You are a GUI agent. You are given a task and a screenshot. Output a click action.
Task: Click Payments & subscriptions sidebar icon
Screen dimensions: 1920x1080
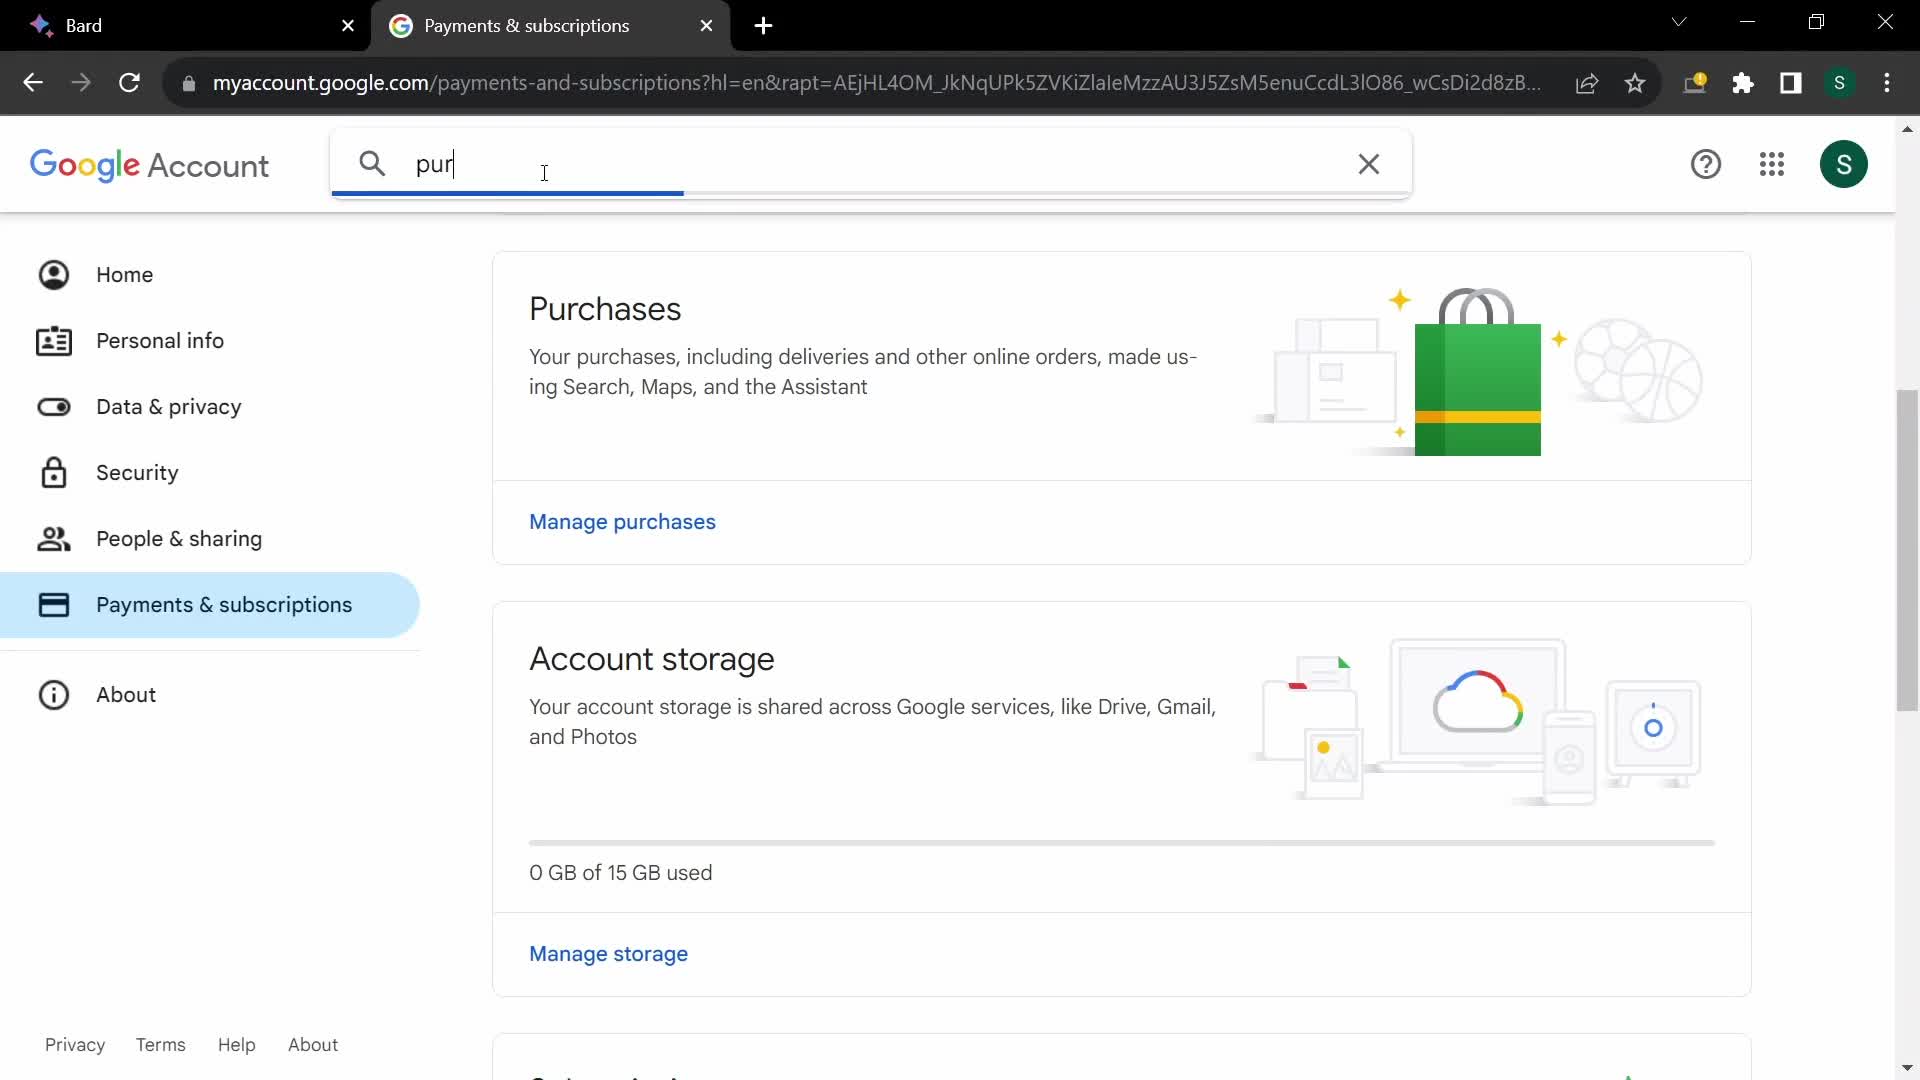(x=53, y=605)
